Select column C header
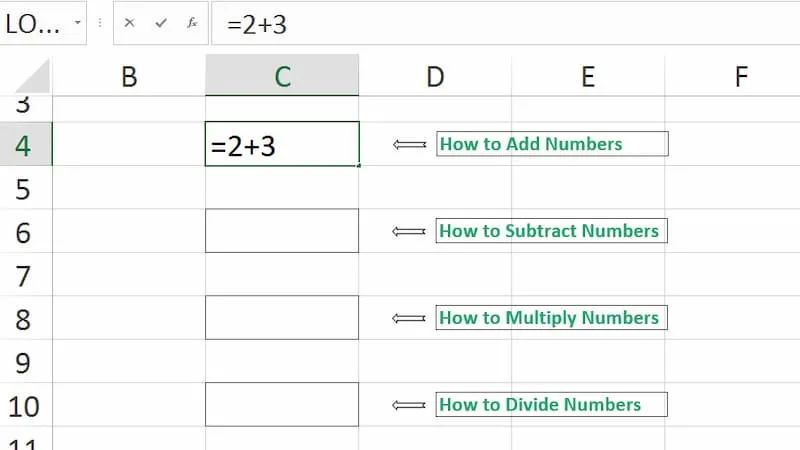This screenshot has width=800, height=450. tap(282, 76)
